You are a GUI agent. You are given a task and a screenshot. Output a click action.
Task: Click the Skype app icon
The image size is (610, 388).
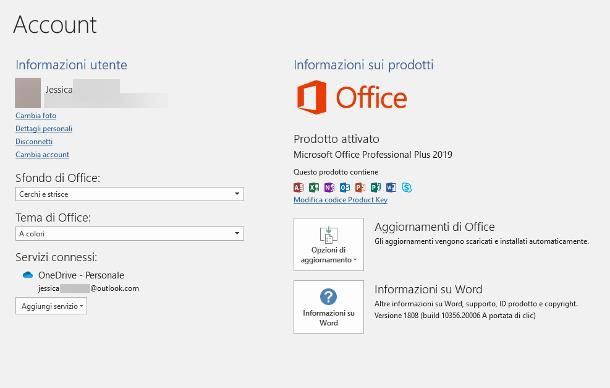[407, 187]
